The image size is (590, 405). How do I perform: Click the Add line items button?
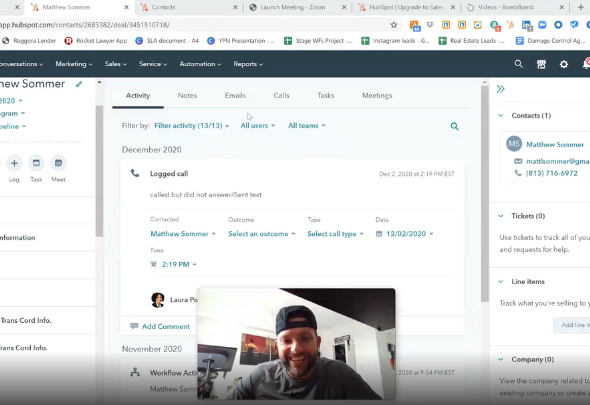tap(572, 325)
